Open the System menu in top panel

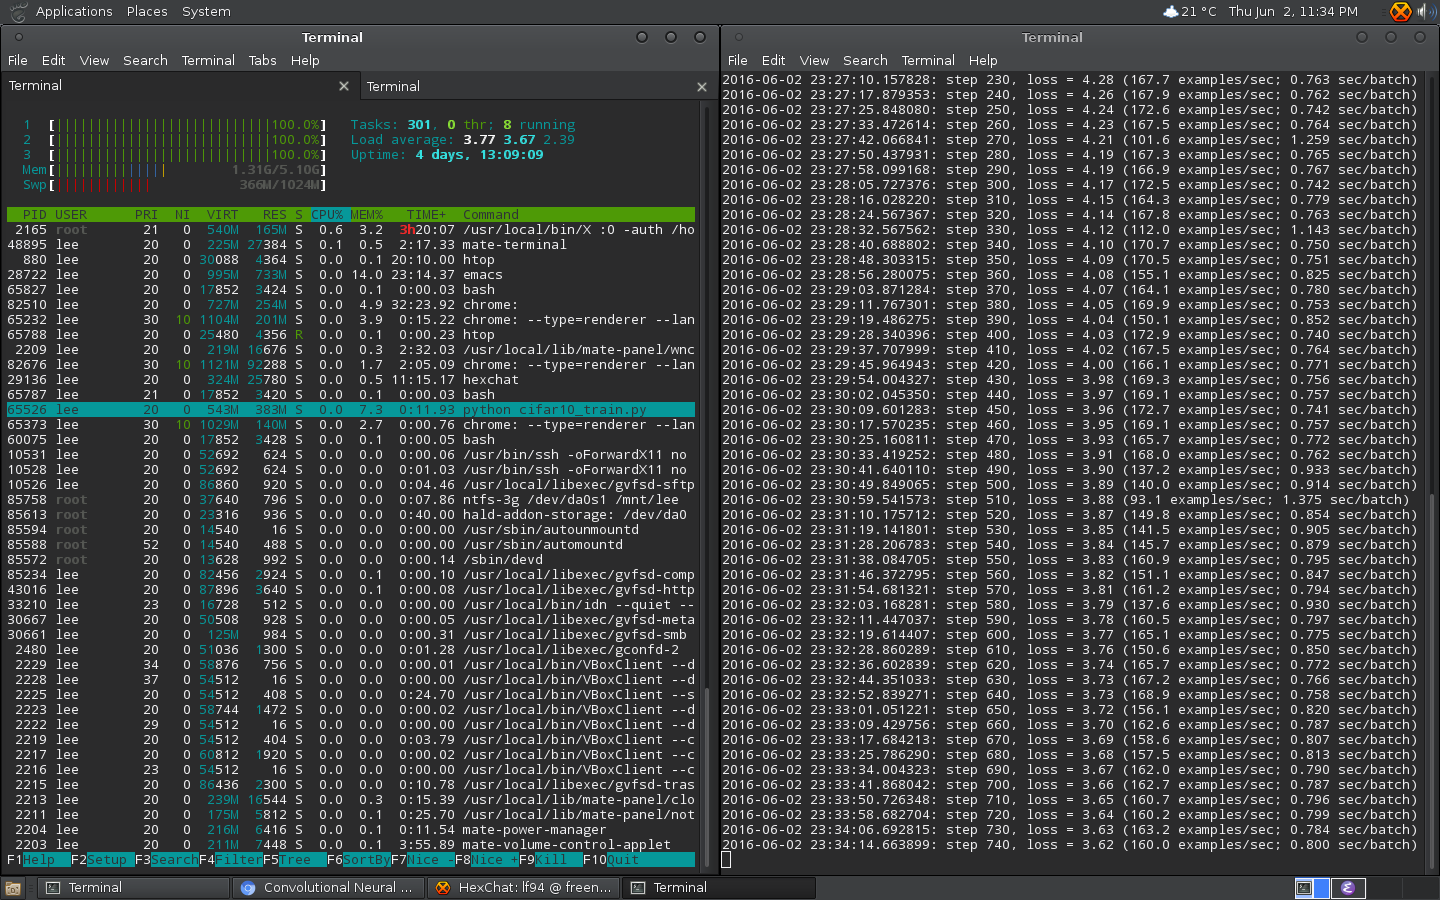pos(206,12)
